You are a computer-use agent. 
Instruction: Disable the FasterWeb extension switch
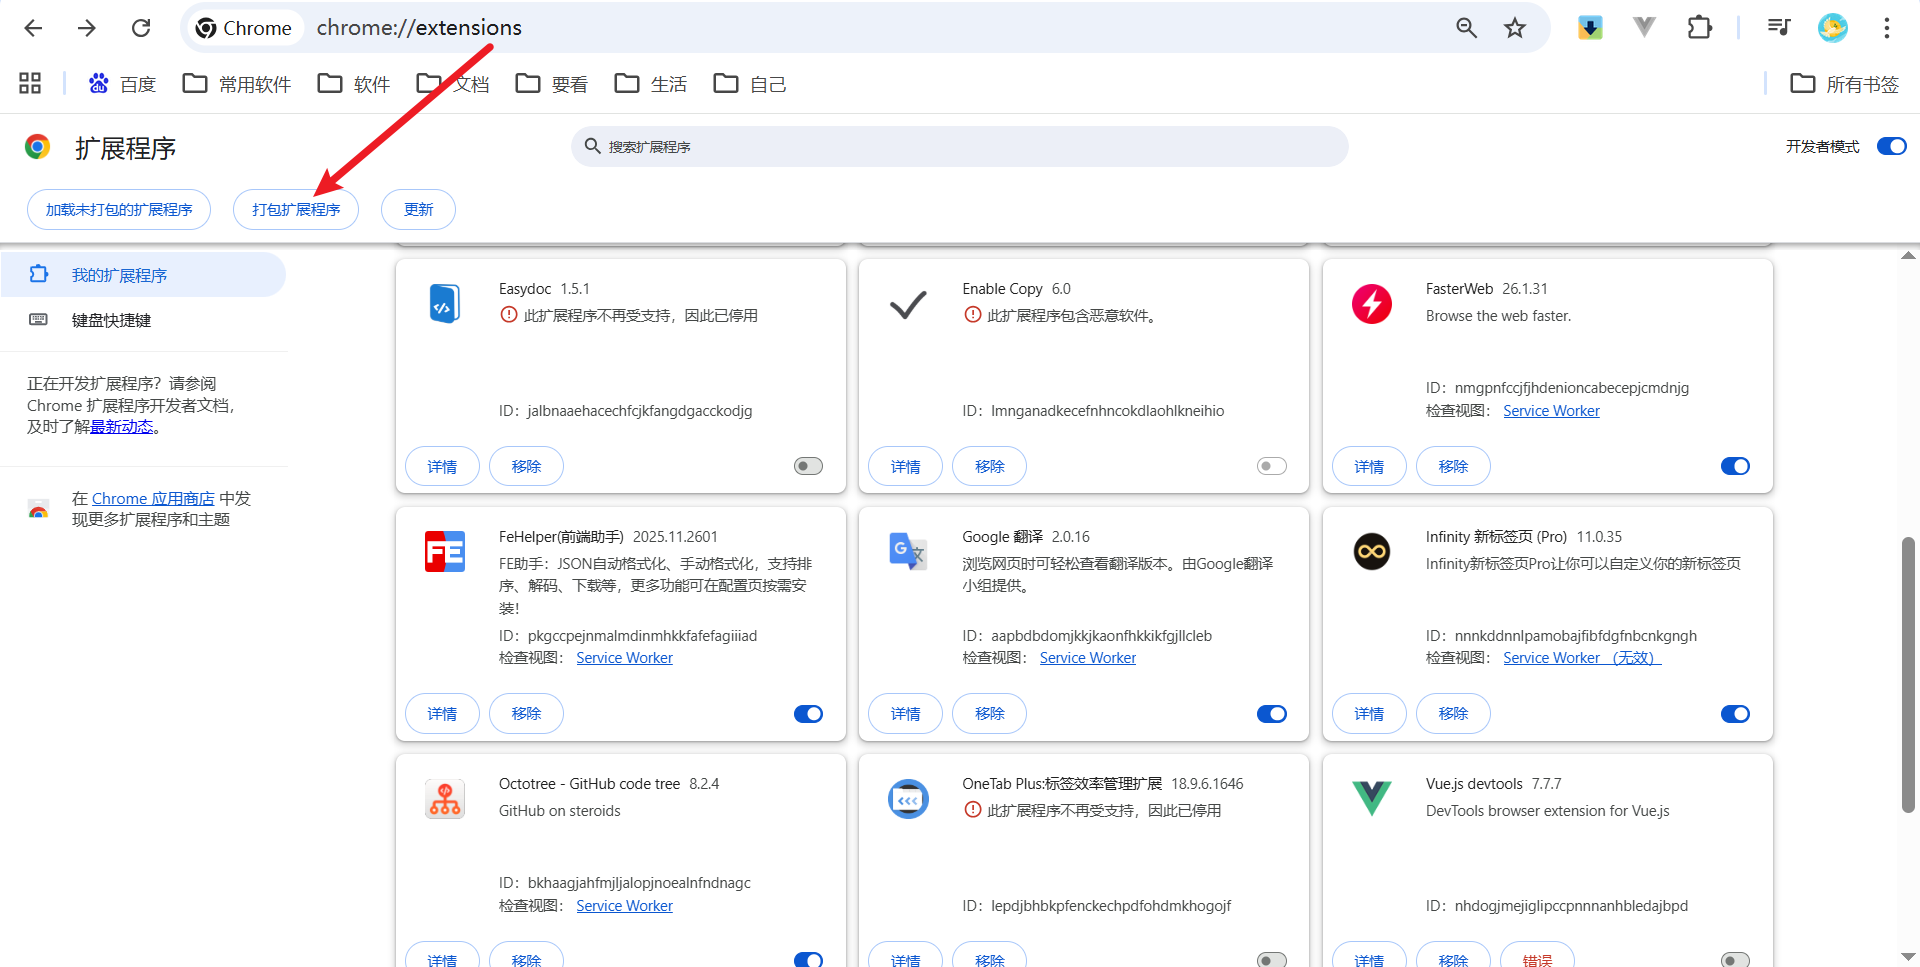(1735, 466)
